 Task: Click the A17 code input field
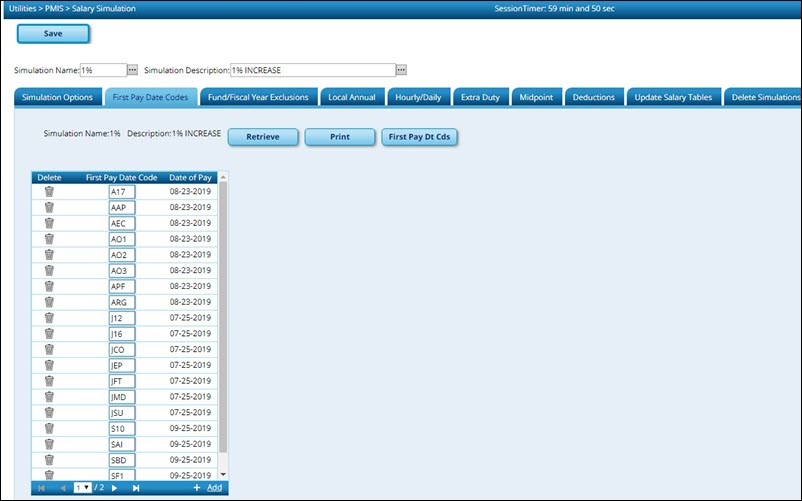click(x=122, y=192)
